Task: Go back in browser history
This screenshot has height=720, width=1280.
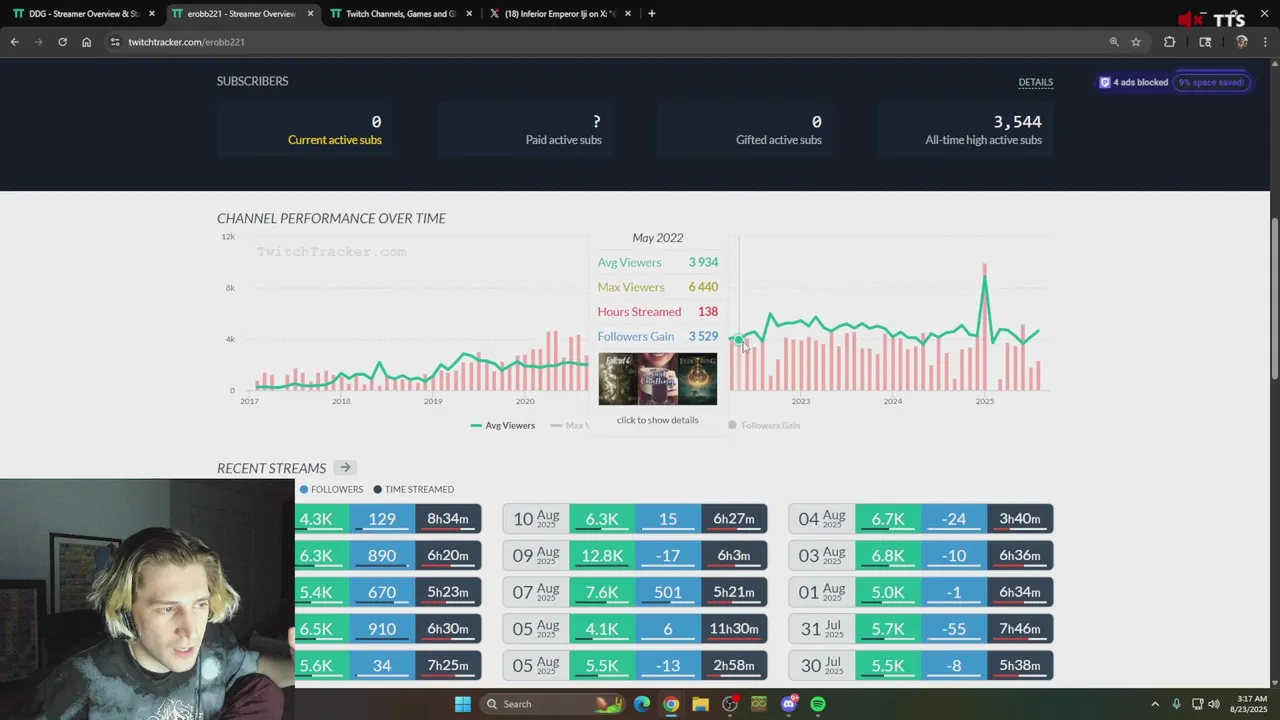Action: tap(14, 42)
